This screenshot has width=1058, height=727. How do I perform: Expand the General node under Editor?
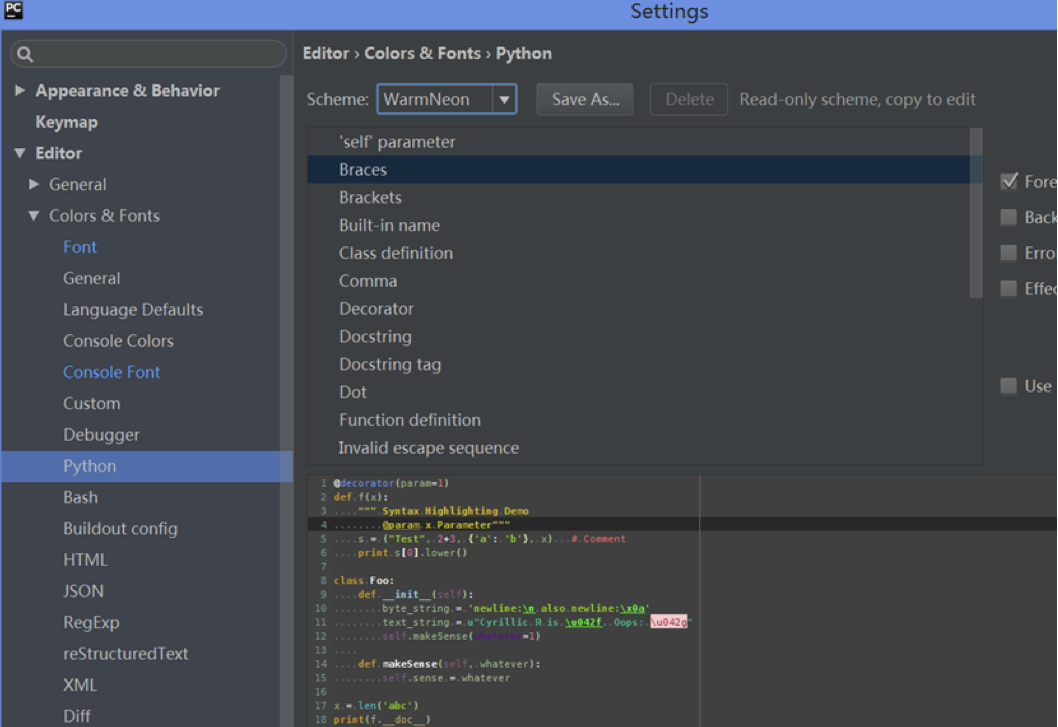[x=34, y=184]
